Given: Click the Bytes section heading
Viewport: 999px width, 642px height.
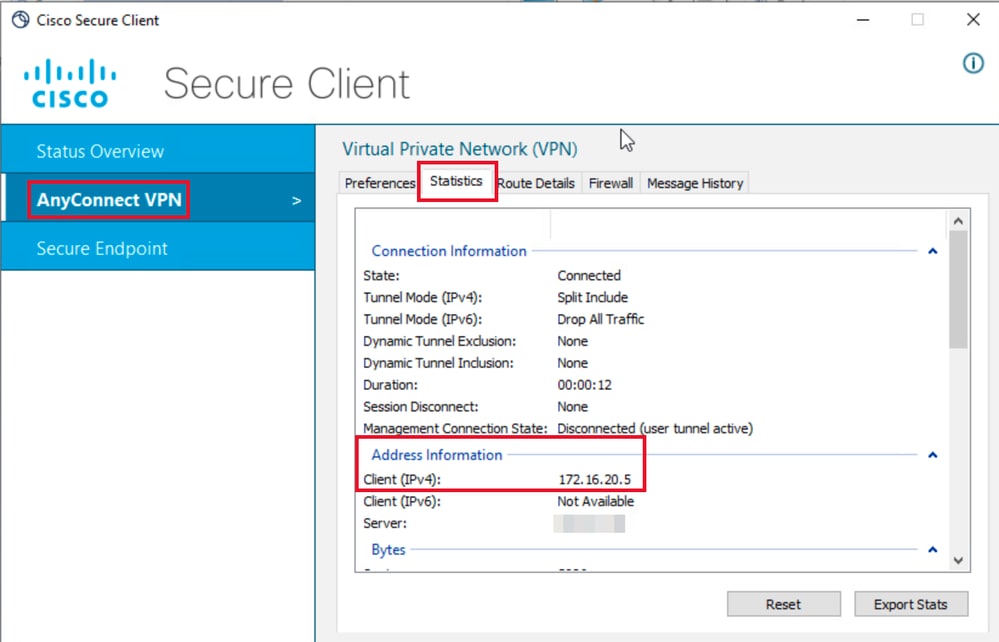Looking at the screenshot, I should coord(389,549).
